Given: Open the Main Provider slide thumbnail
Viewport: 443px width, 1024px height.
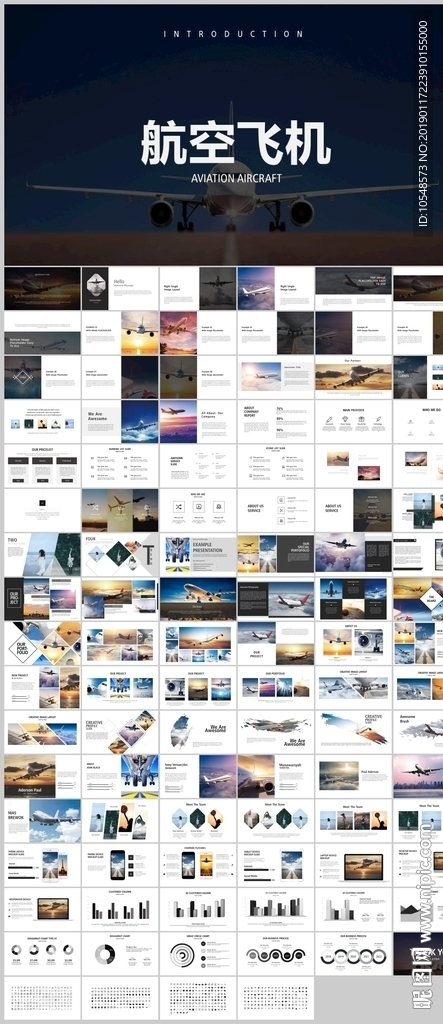Looking at the screenshot, I should coord(353,421).
